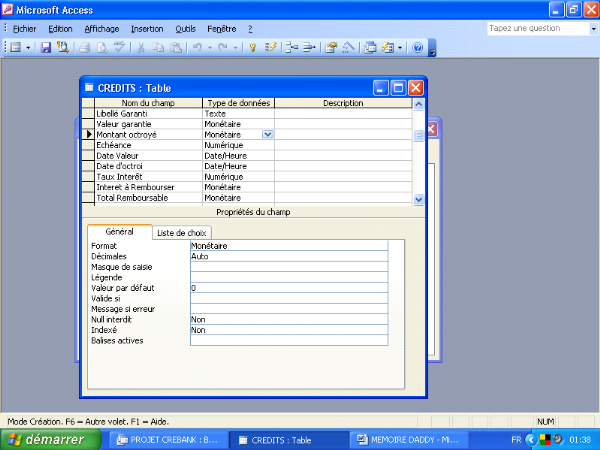Click the Print icon in the toolbar
The image size is (600, 450).
84,47
